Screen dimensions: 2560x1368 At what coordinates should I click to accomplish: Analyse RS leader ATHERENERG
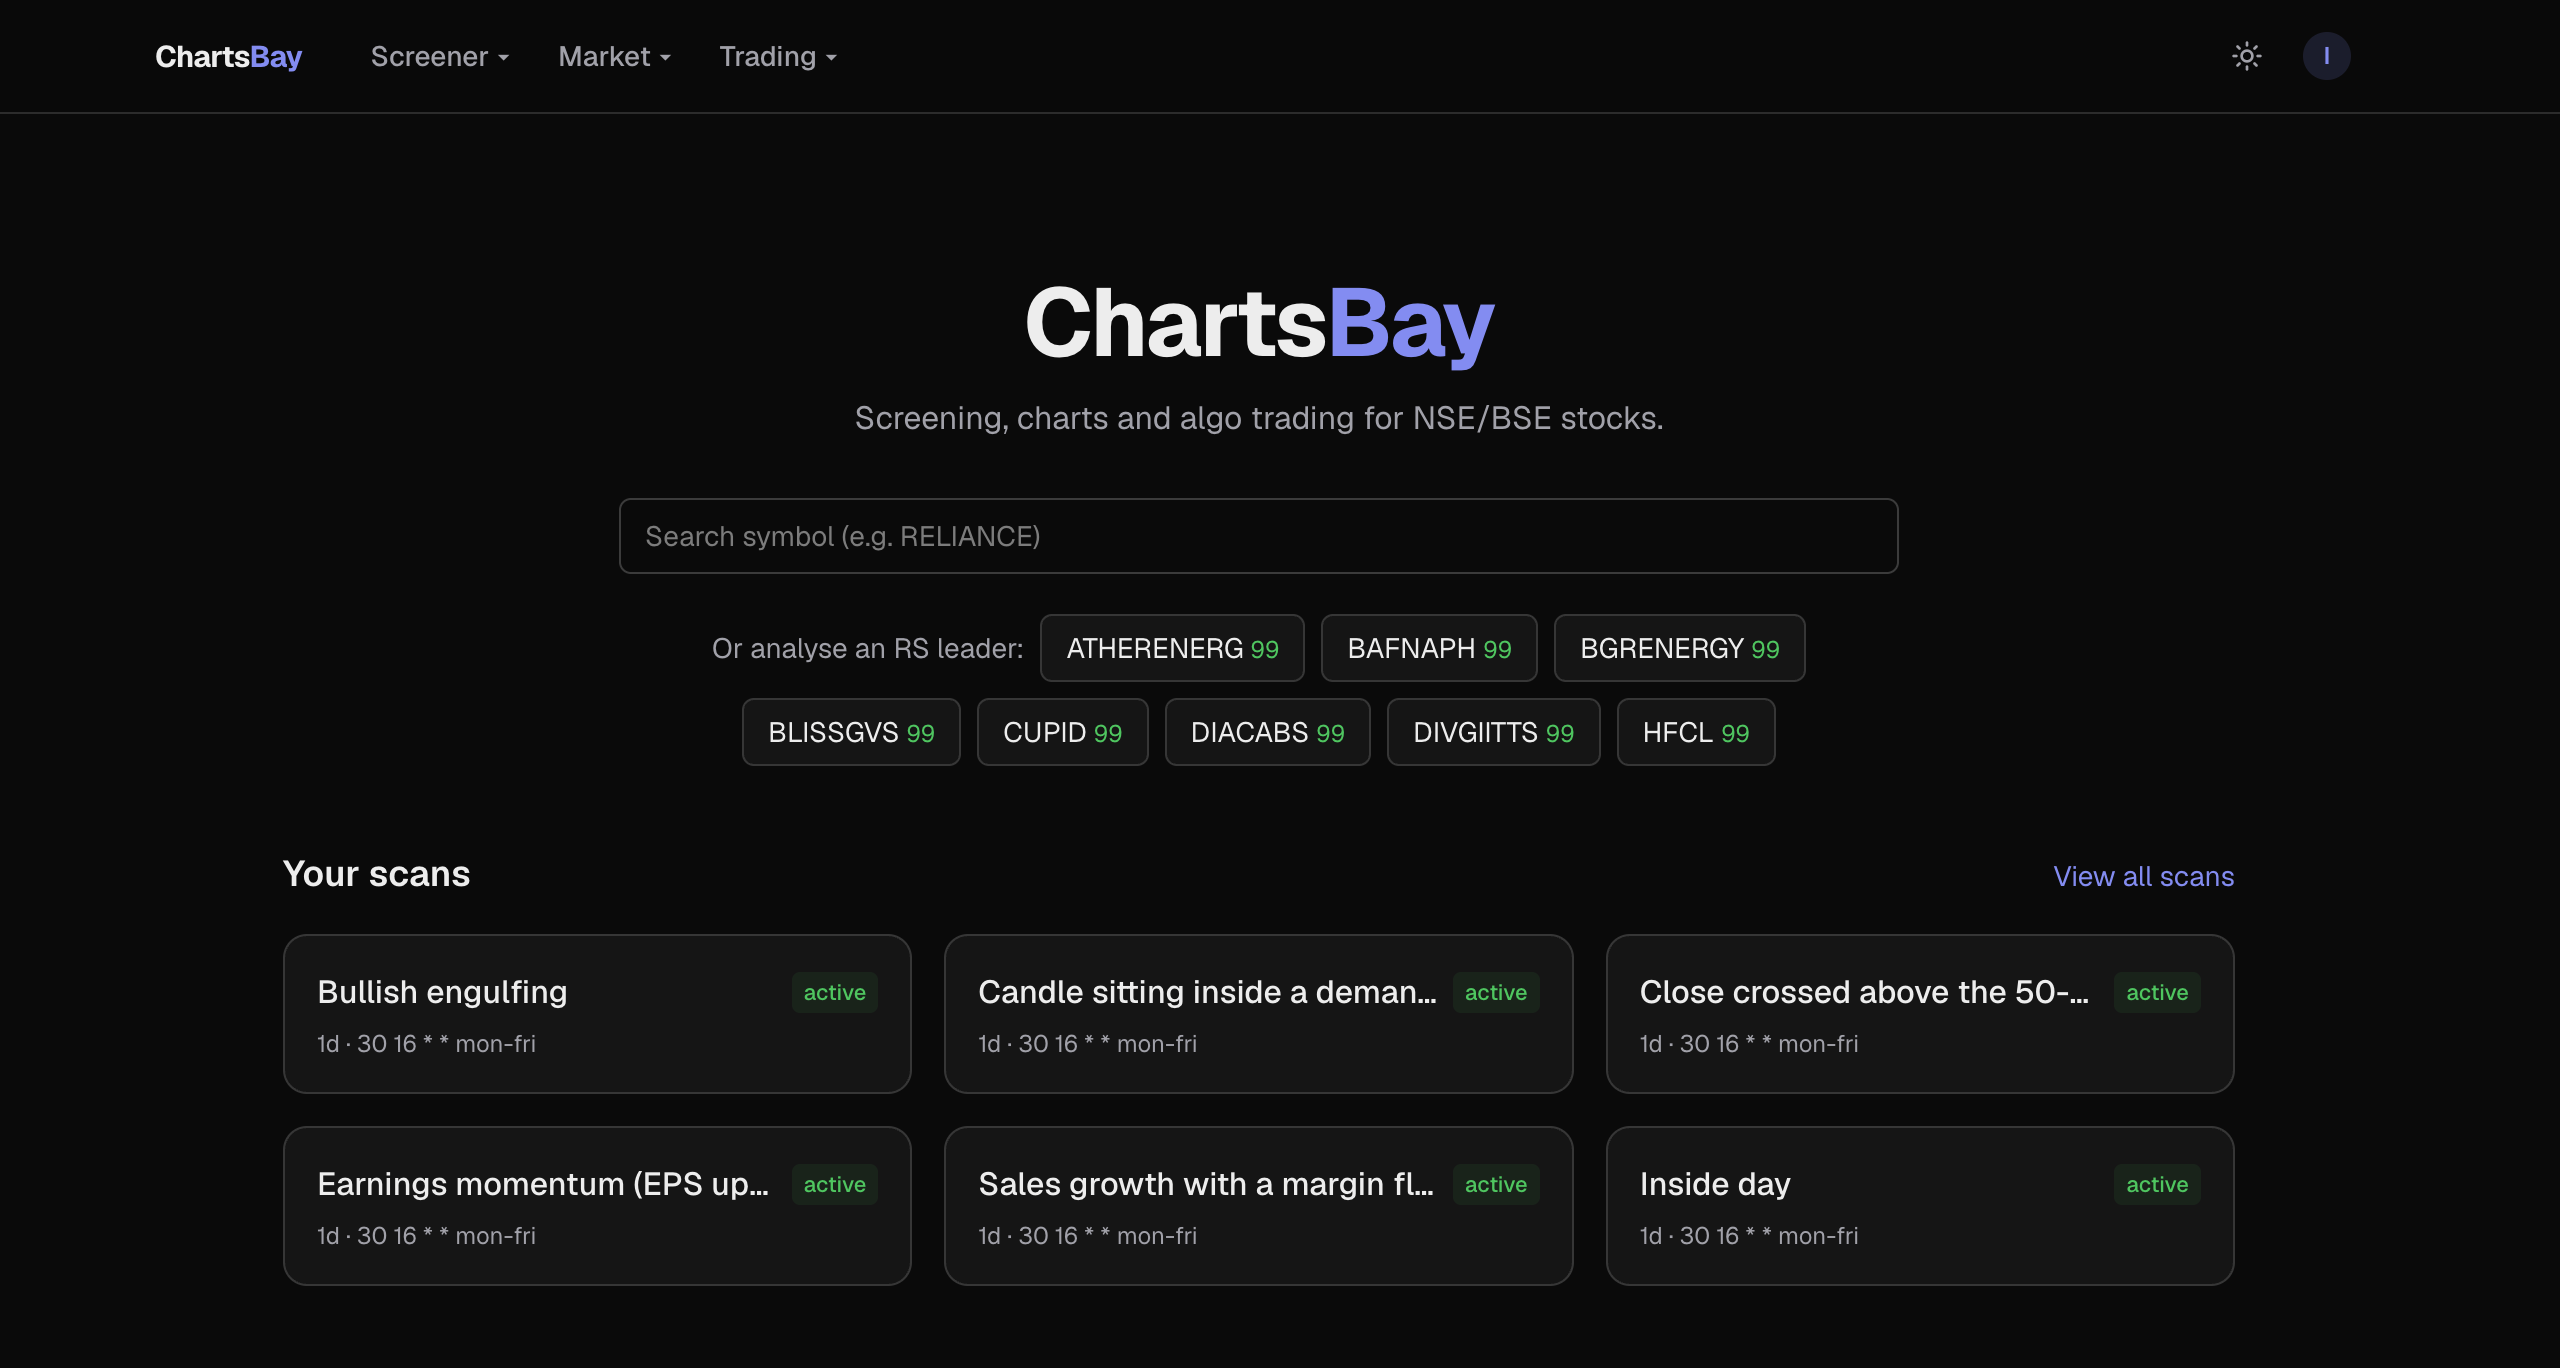pyautogui.click(x=1172, y=648)
